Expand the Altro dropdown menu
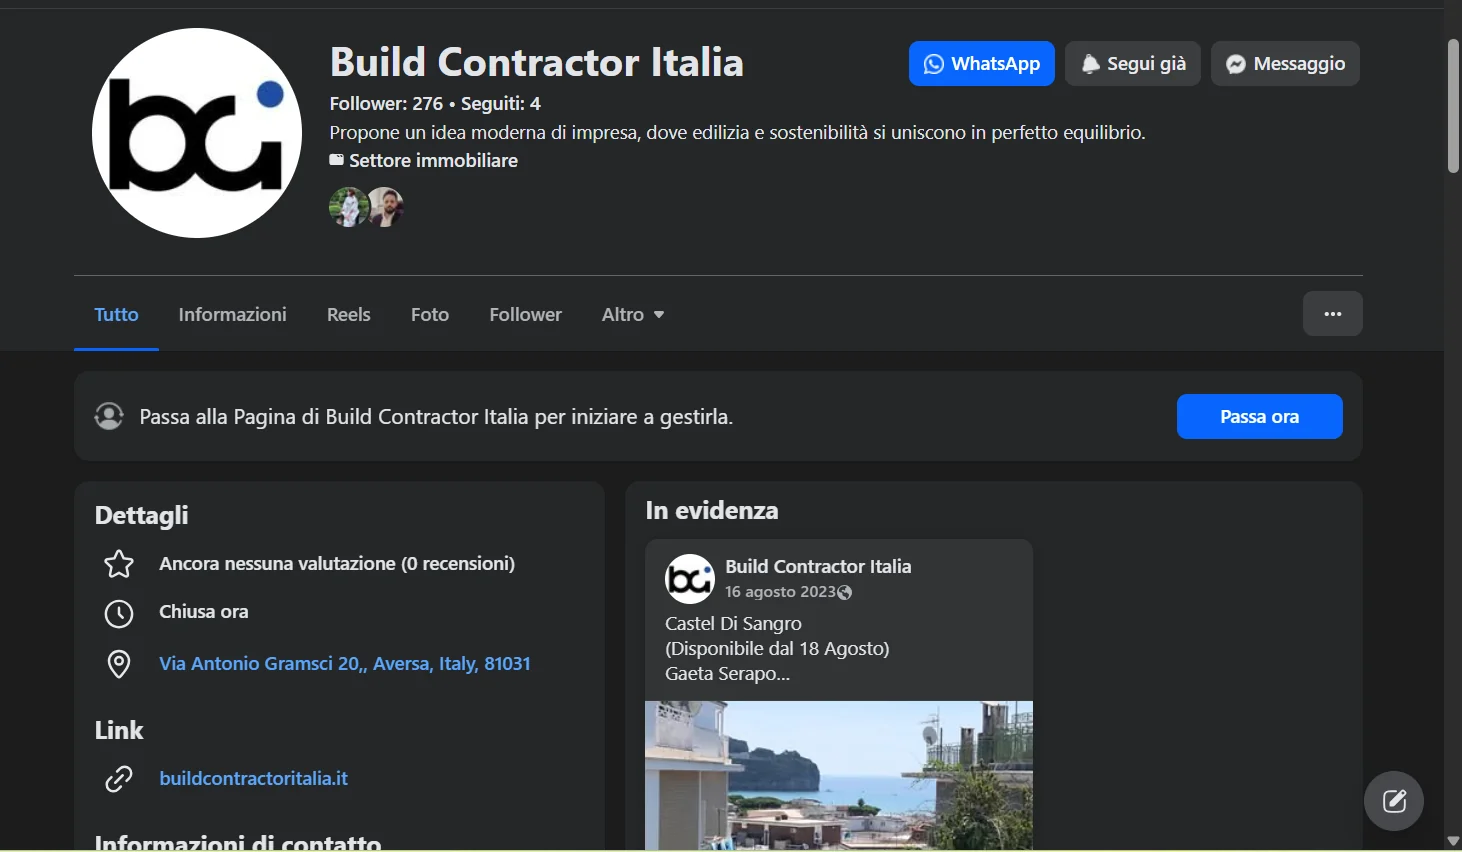 coord(632,314)
